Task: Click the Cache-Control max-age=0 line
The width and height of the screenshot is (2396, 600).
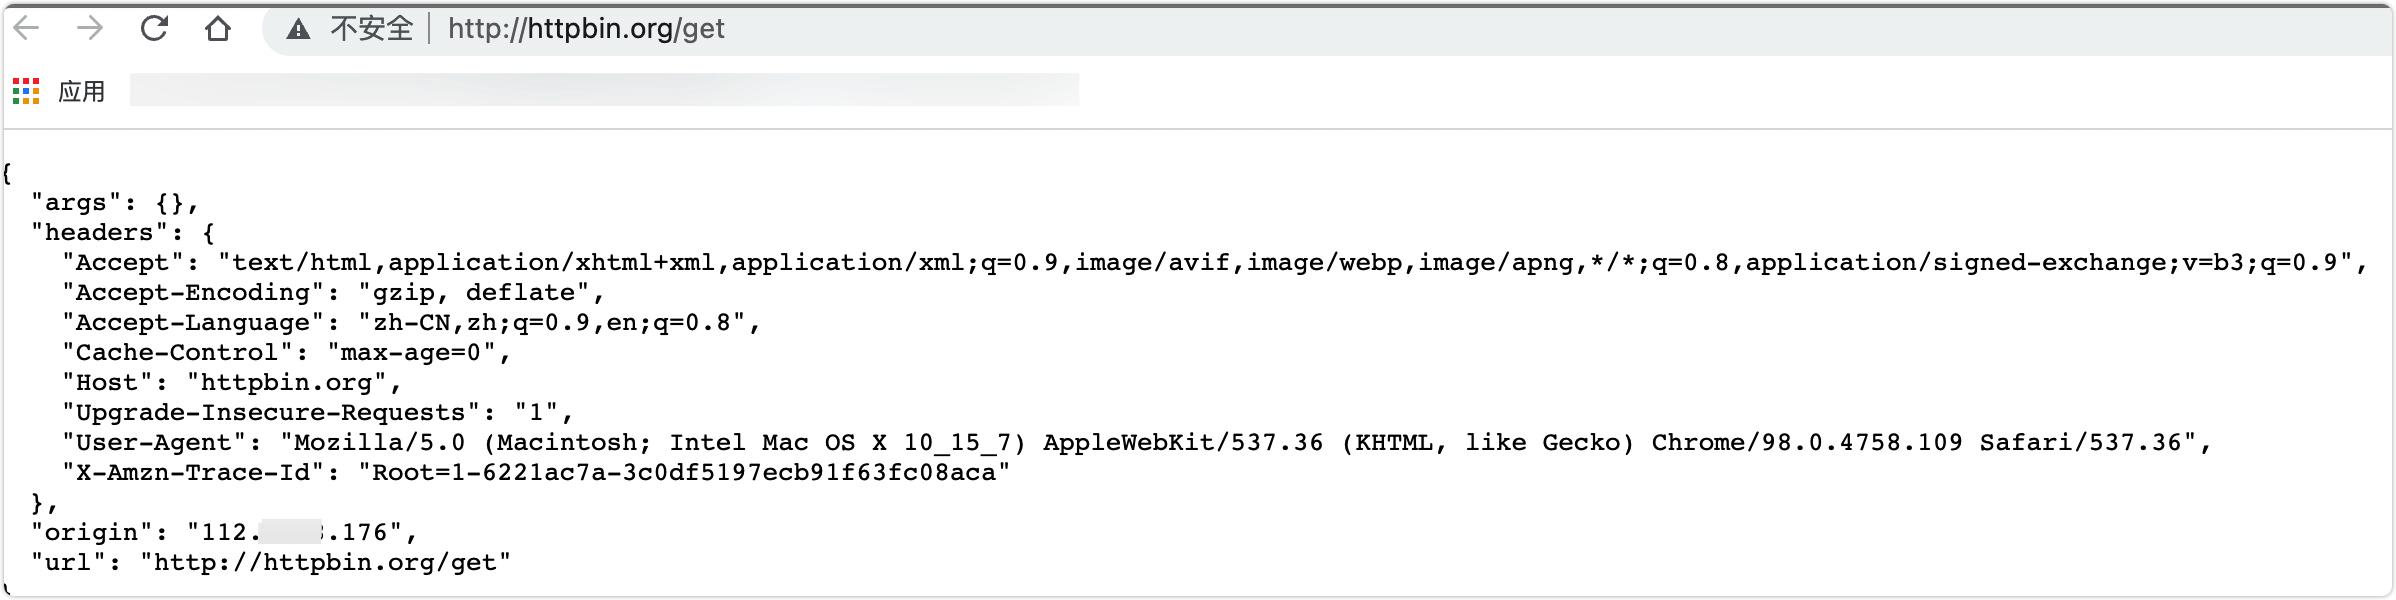Action: point(286,353)
